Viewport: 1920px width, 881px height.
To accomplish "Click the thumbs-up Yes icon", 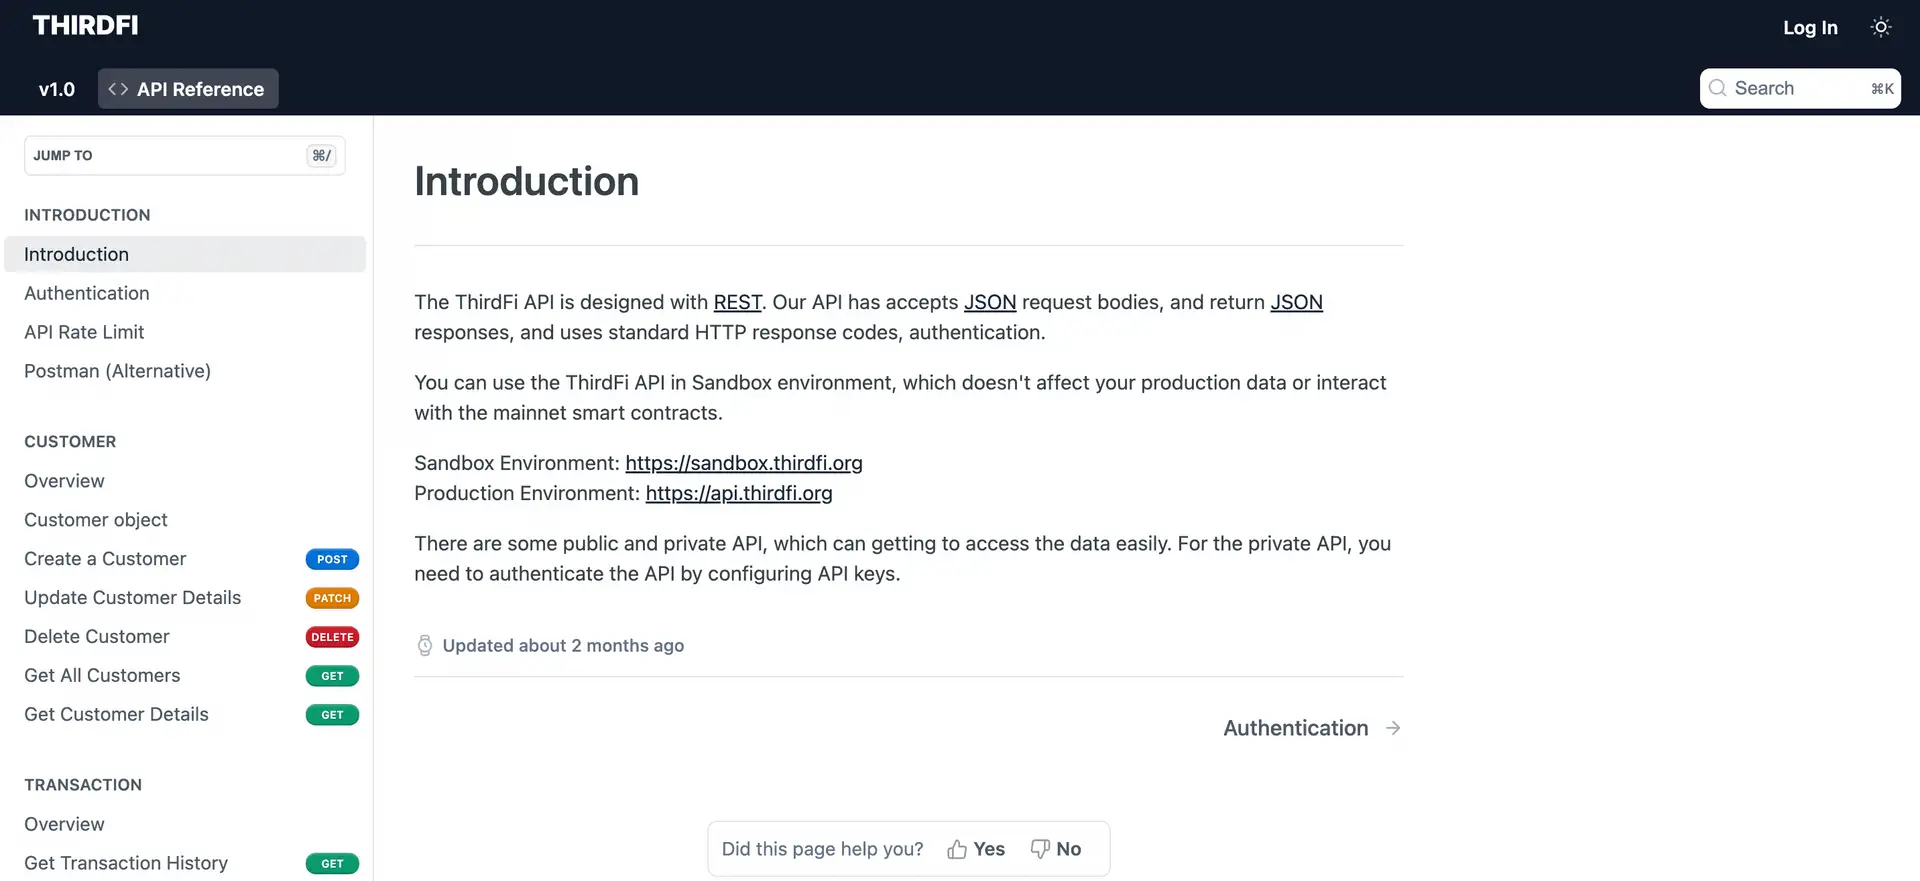I will pyautogui.click(x=957, y=849).
